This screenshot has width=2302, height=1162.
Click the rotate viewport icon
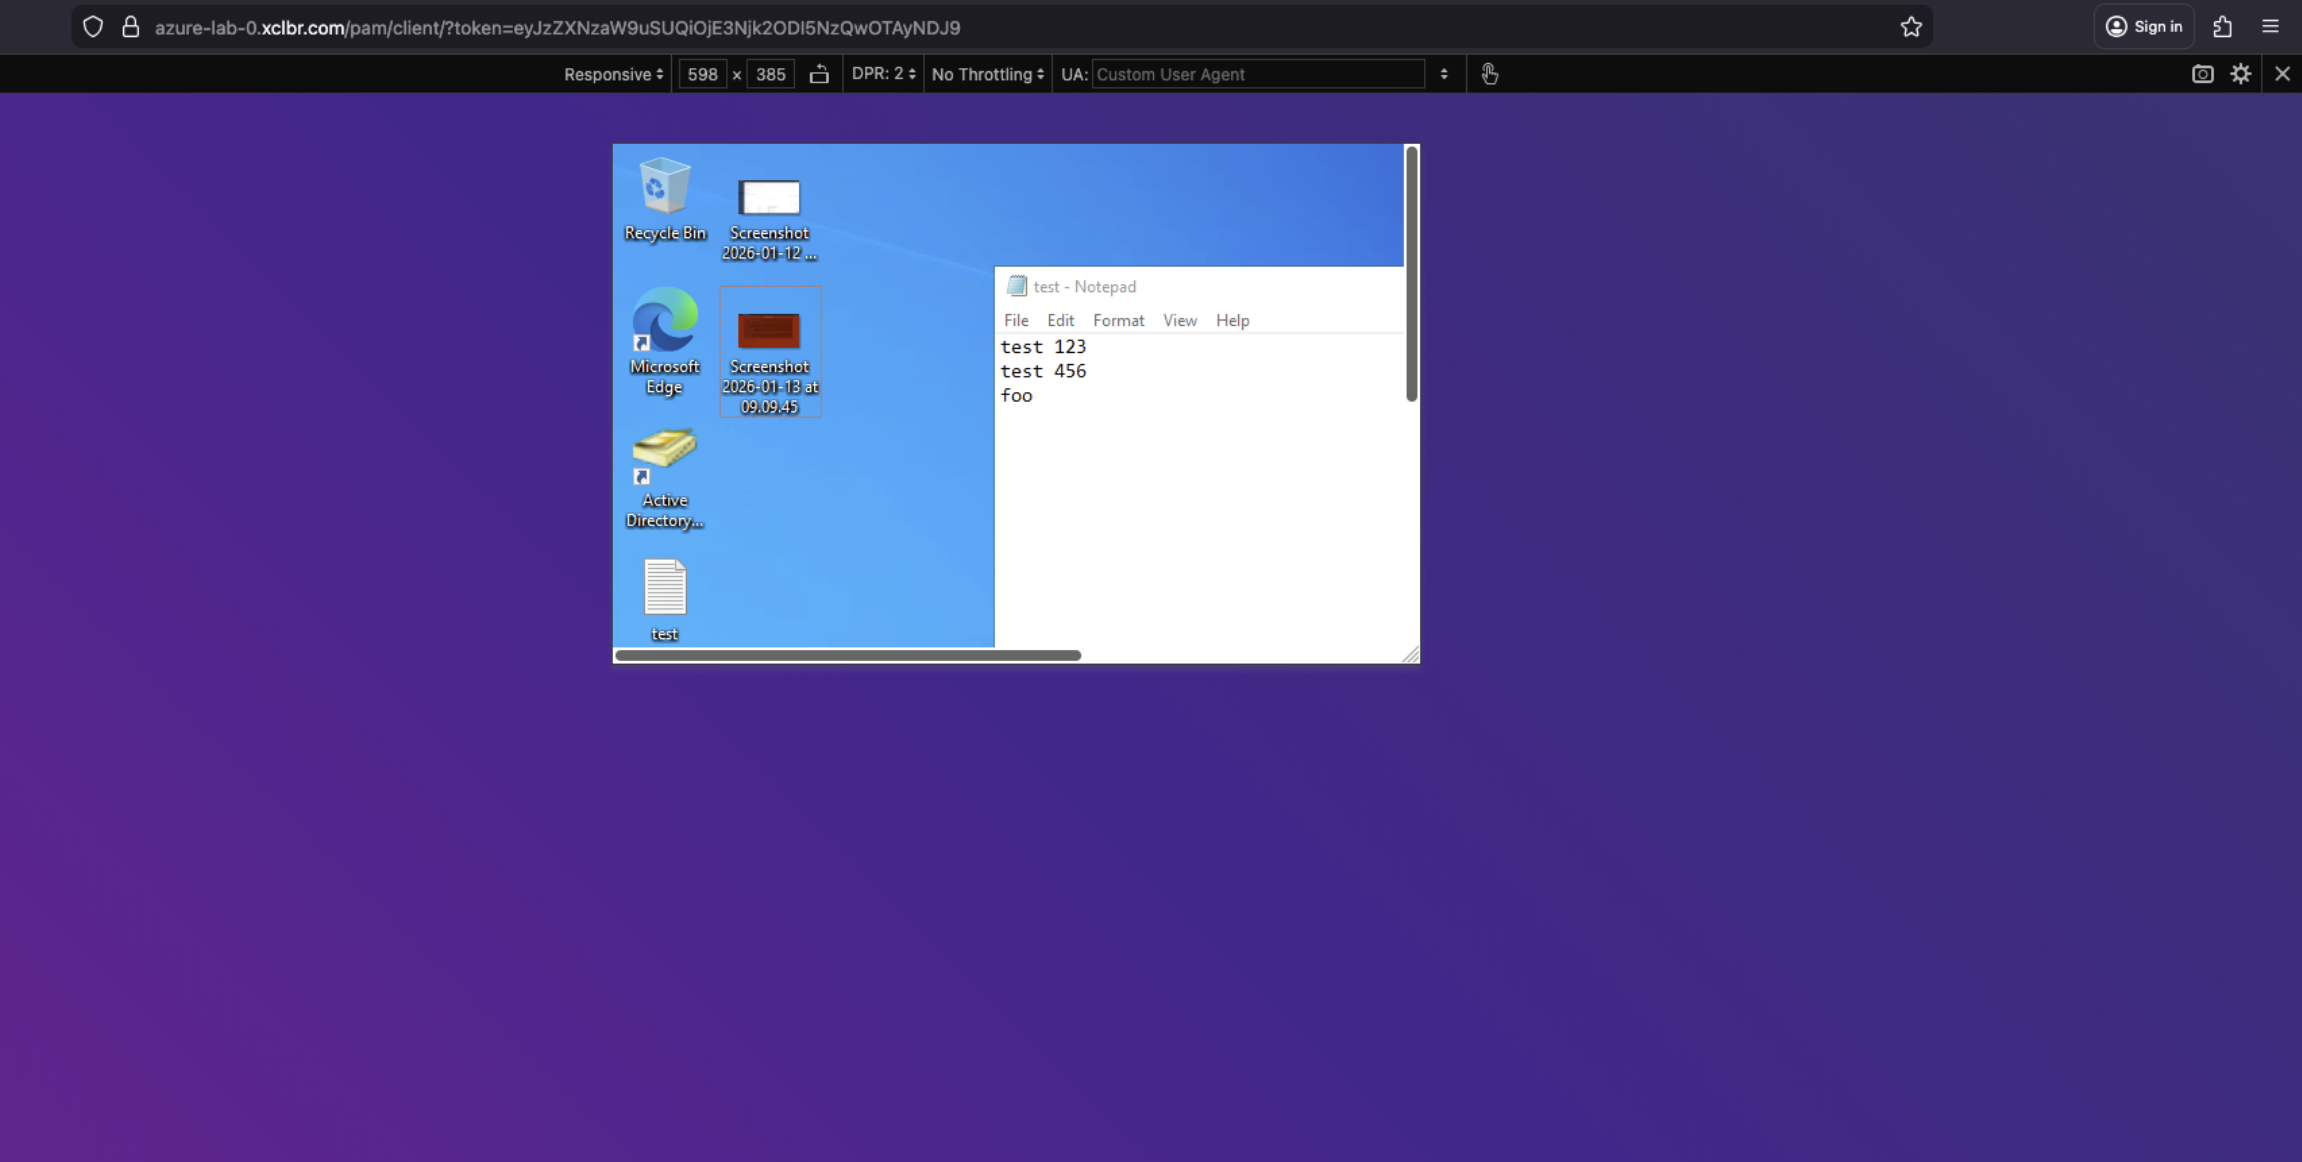click(x=819, y=74)
